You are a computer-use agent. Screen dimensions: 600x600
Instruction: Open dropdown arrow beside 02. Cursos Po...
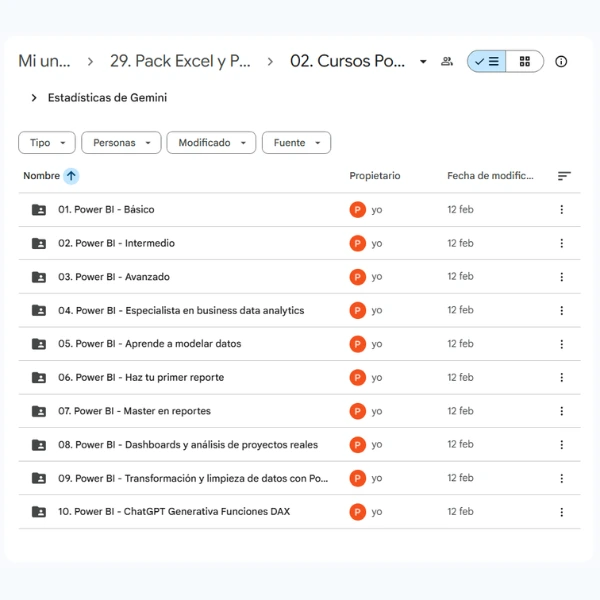tap(423, 62)
